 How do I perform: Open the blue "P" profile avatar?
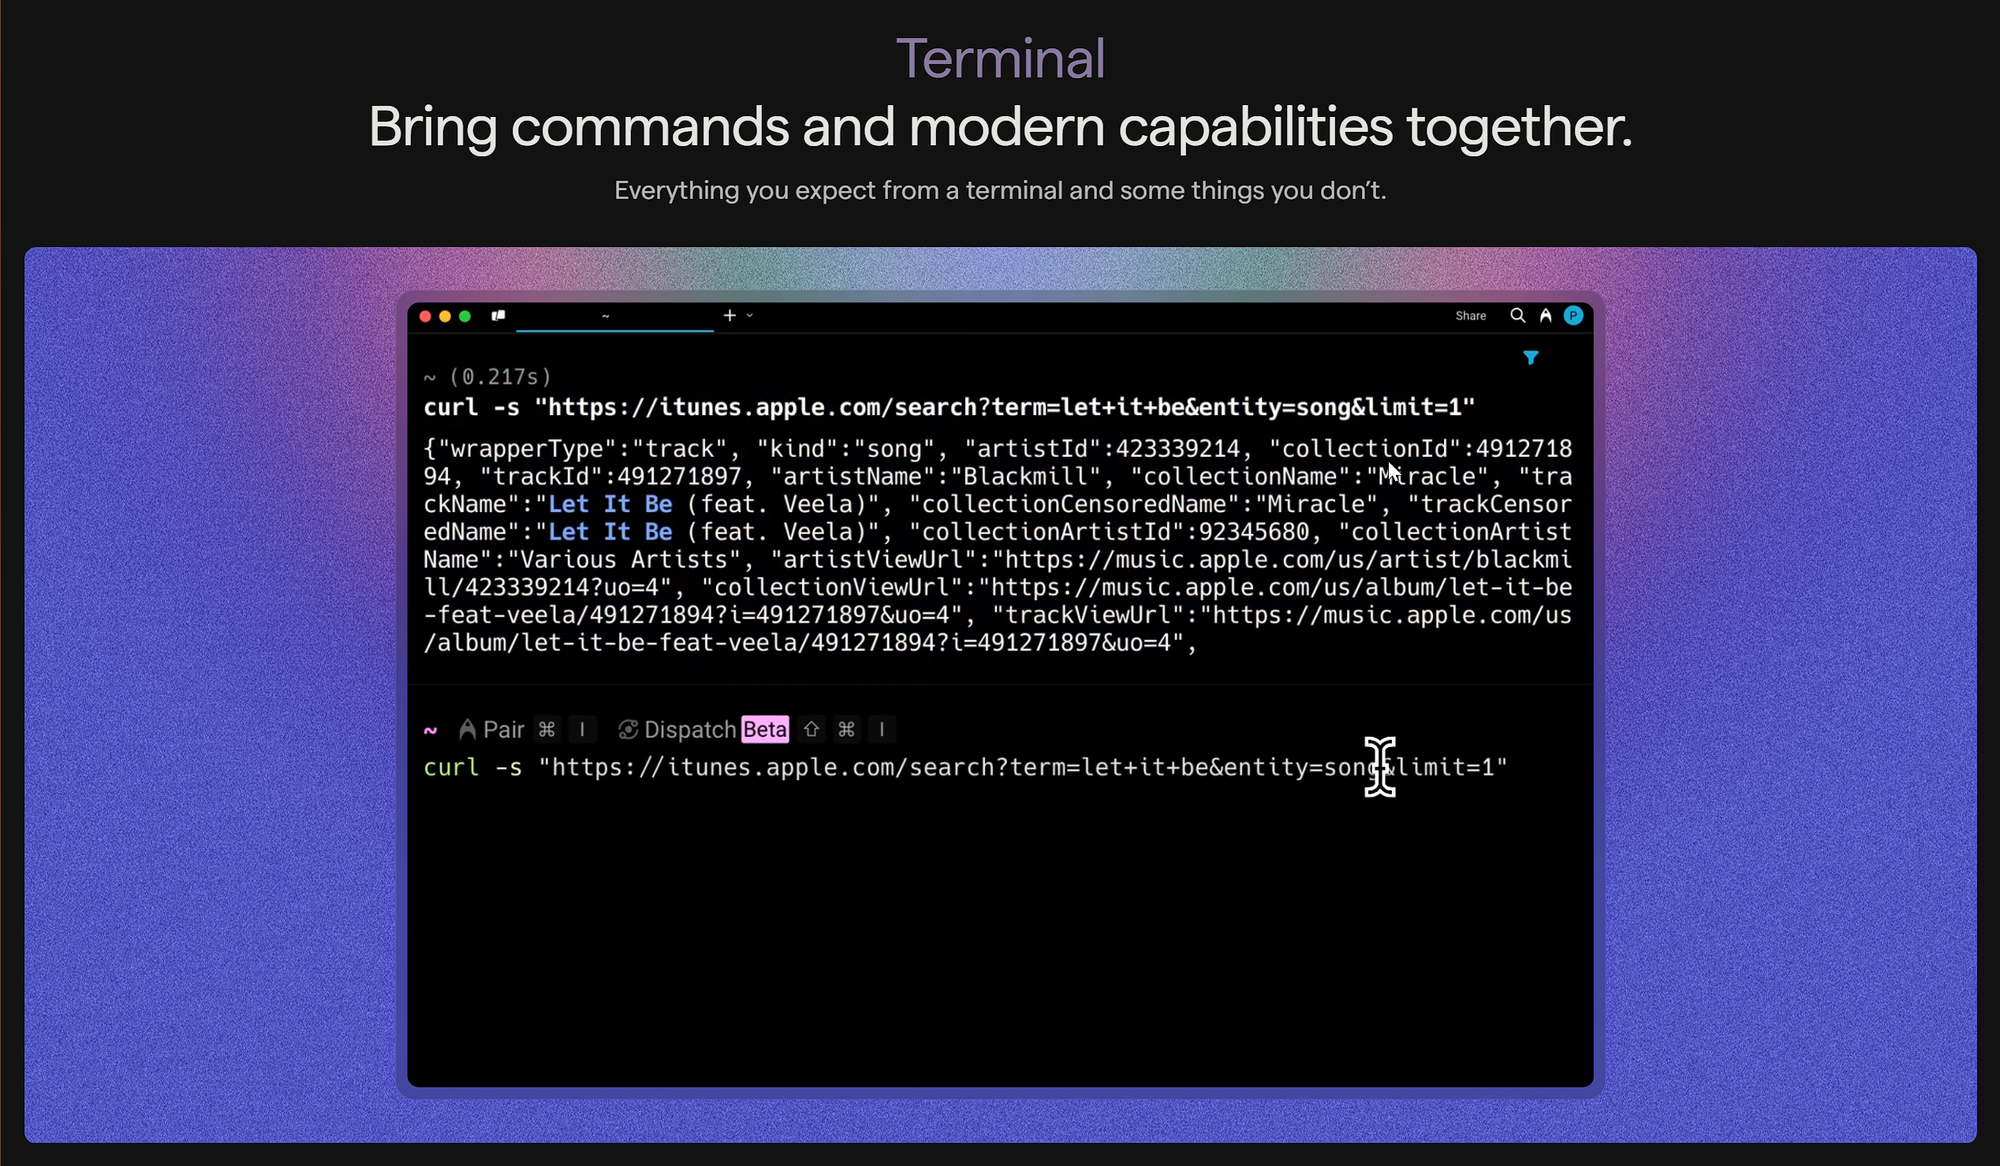point(1573,316)
